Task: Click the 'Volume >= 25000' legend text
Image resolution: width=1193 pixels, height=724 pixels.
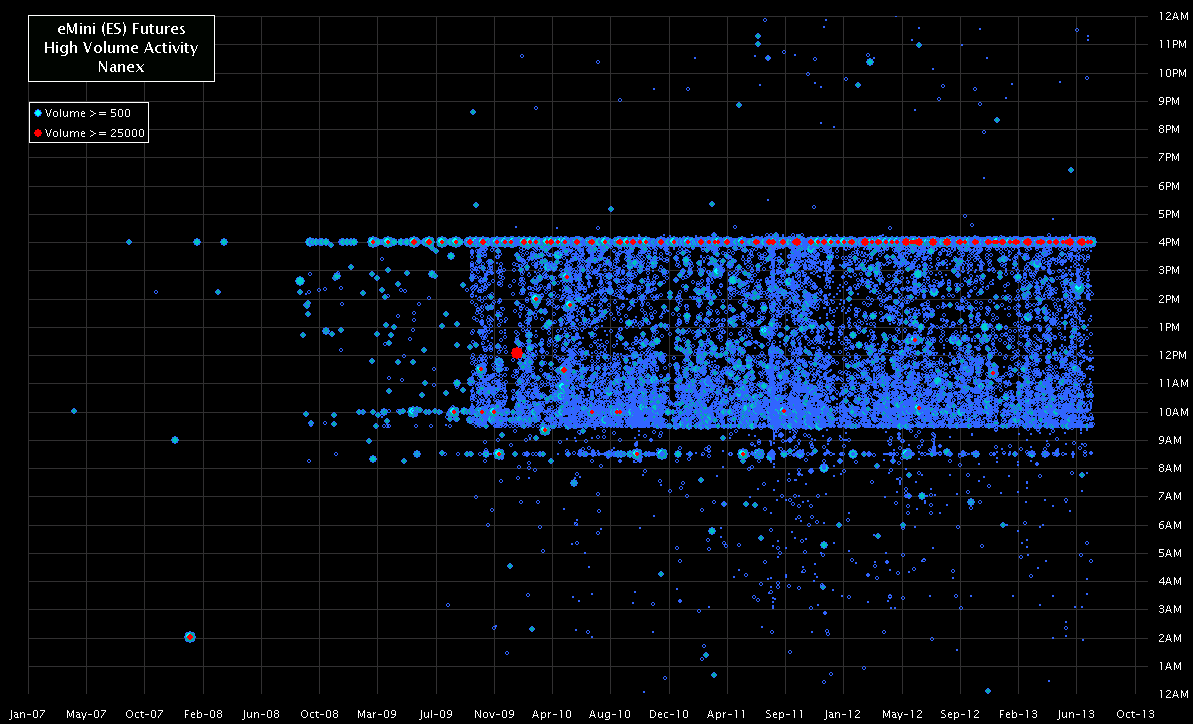Action: (x=94, y=133)
